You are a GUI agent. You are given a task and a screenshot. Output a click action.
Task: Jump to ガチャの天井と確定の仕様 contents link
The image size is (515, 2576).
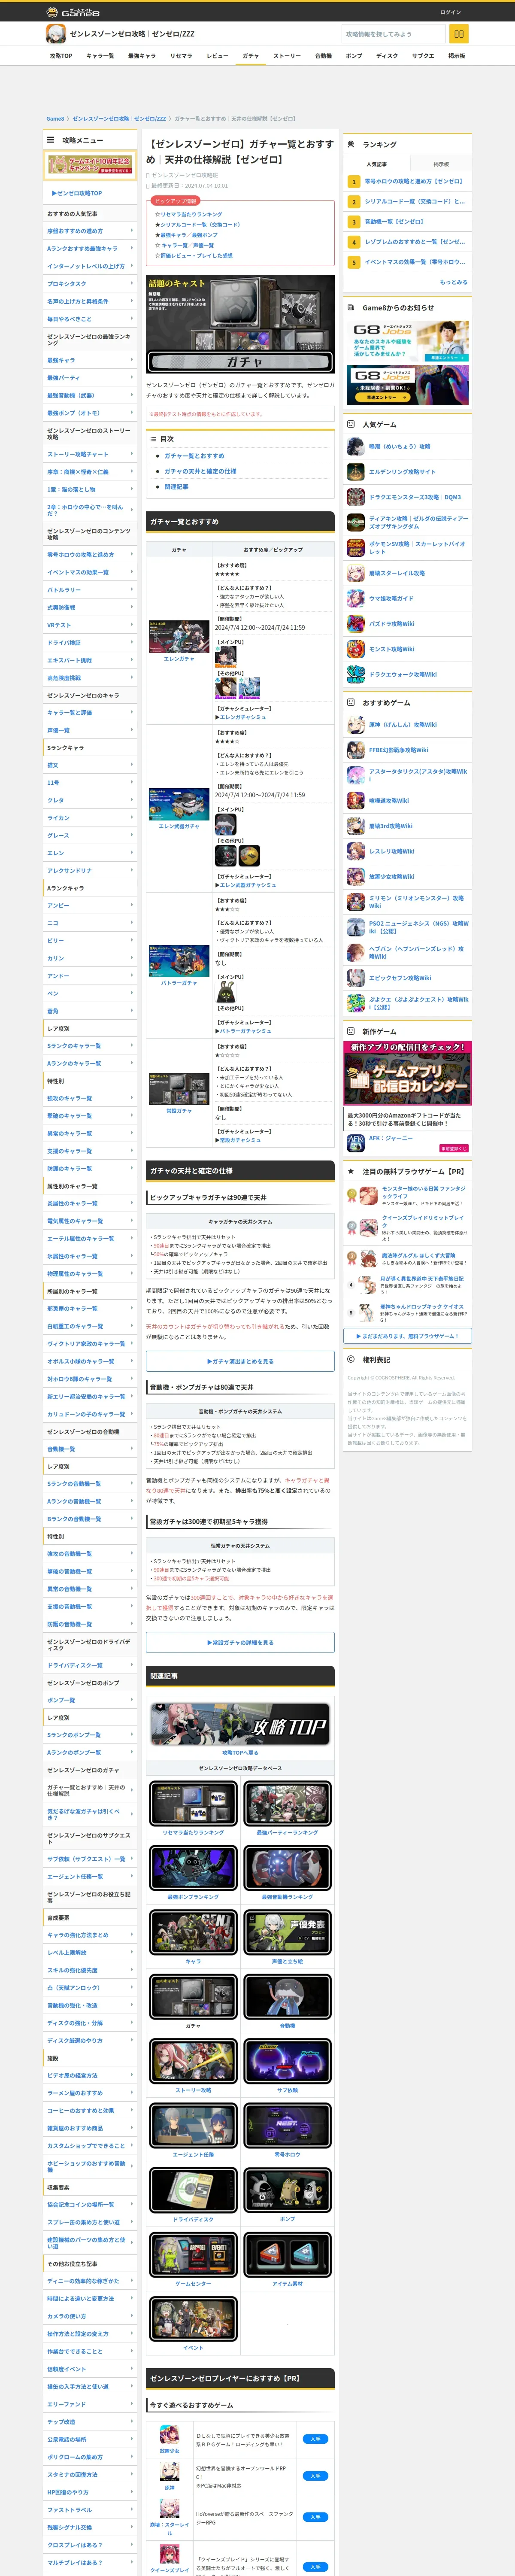[x=200, y=471]
